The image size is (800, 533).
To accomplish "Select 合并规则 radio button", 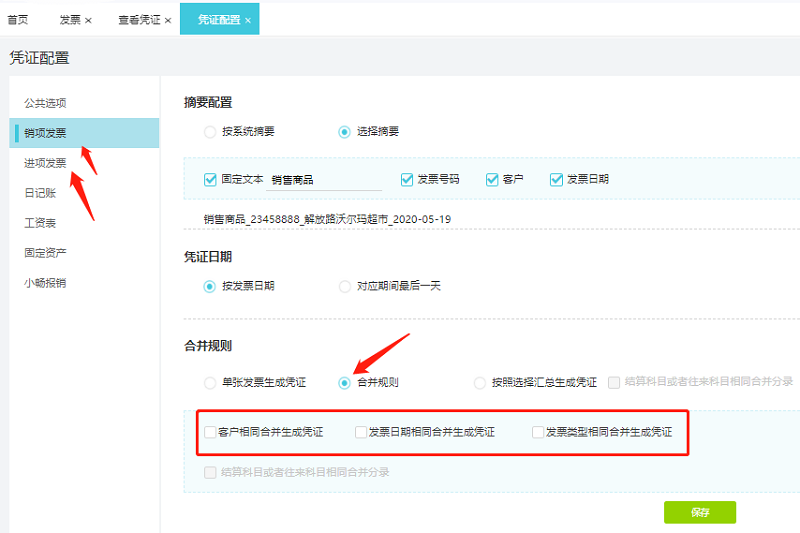I will pos(344,383).
